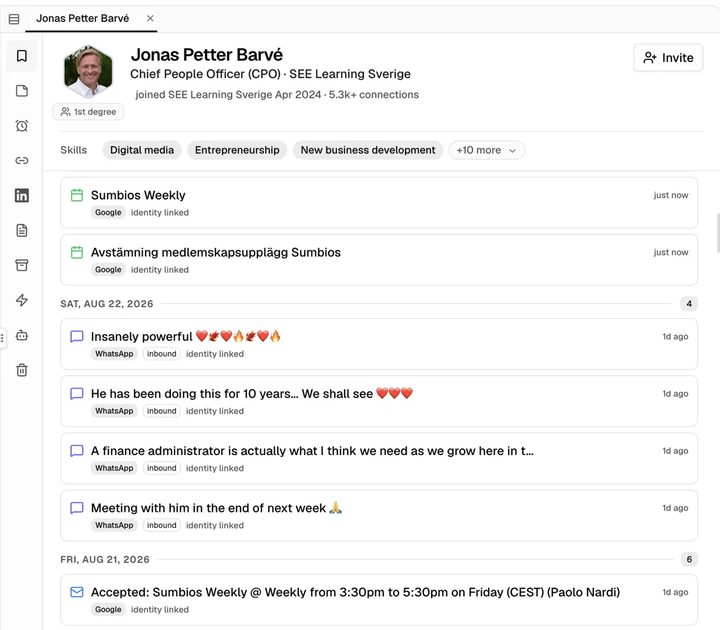Open the robot bot icon in sidebar
720x630 pixels.
(x=22, y=335)
